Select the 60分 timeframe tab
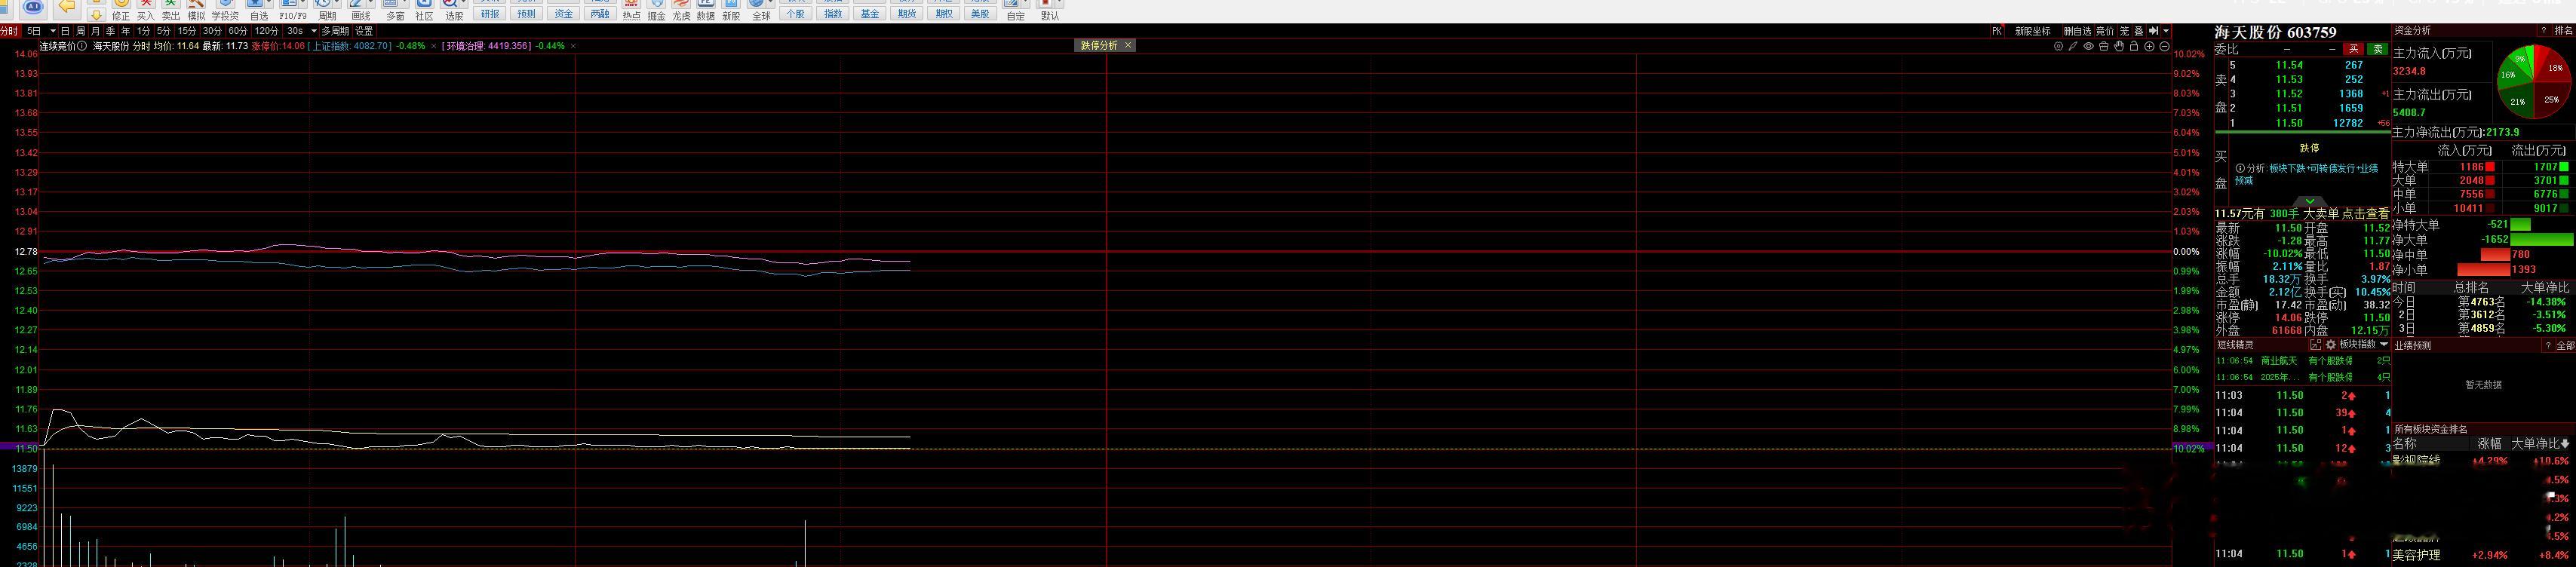This screenshot has height=567, width=2576. point(238,31)
